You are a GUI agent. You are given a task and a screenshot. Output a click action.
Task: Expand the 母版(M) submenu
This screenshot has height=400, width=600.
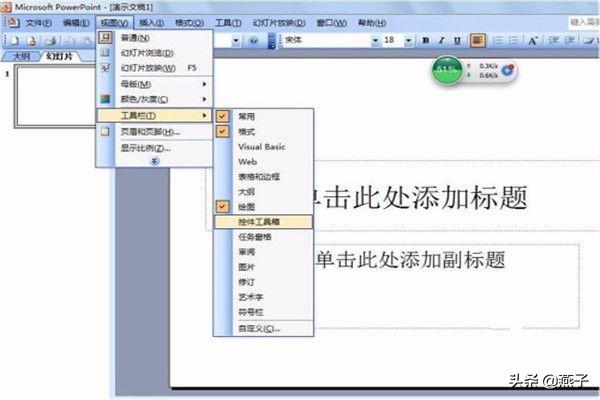[154, 84]
